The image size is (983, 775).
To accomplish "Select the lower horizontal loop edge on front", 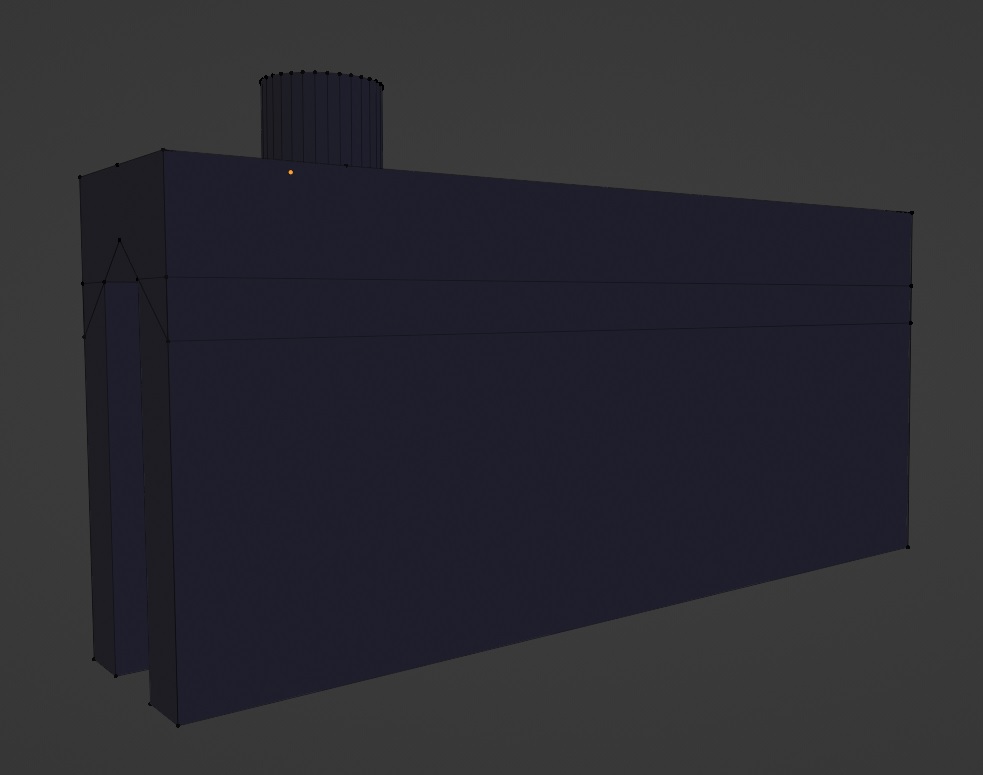I will click(539, 332).
